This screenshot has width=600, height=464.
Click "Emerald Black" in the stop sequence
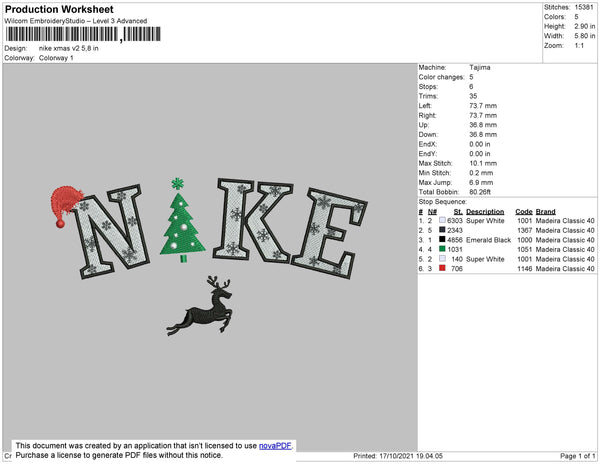click(x=489, y=240)
